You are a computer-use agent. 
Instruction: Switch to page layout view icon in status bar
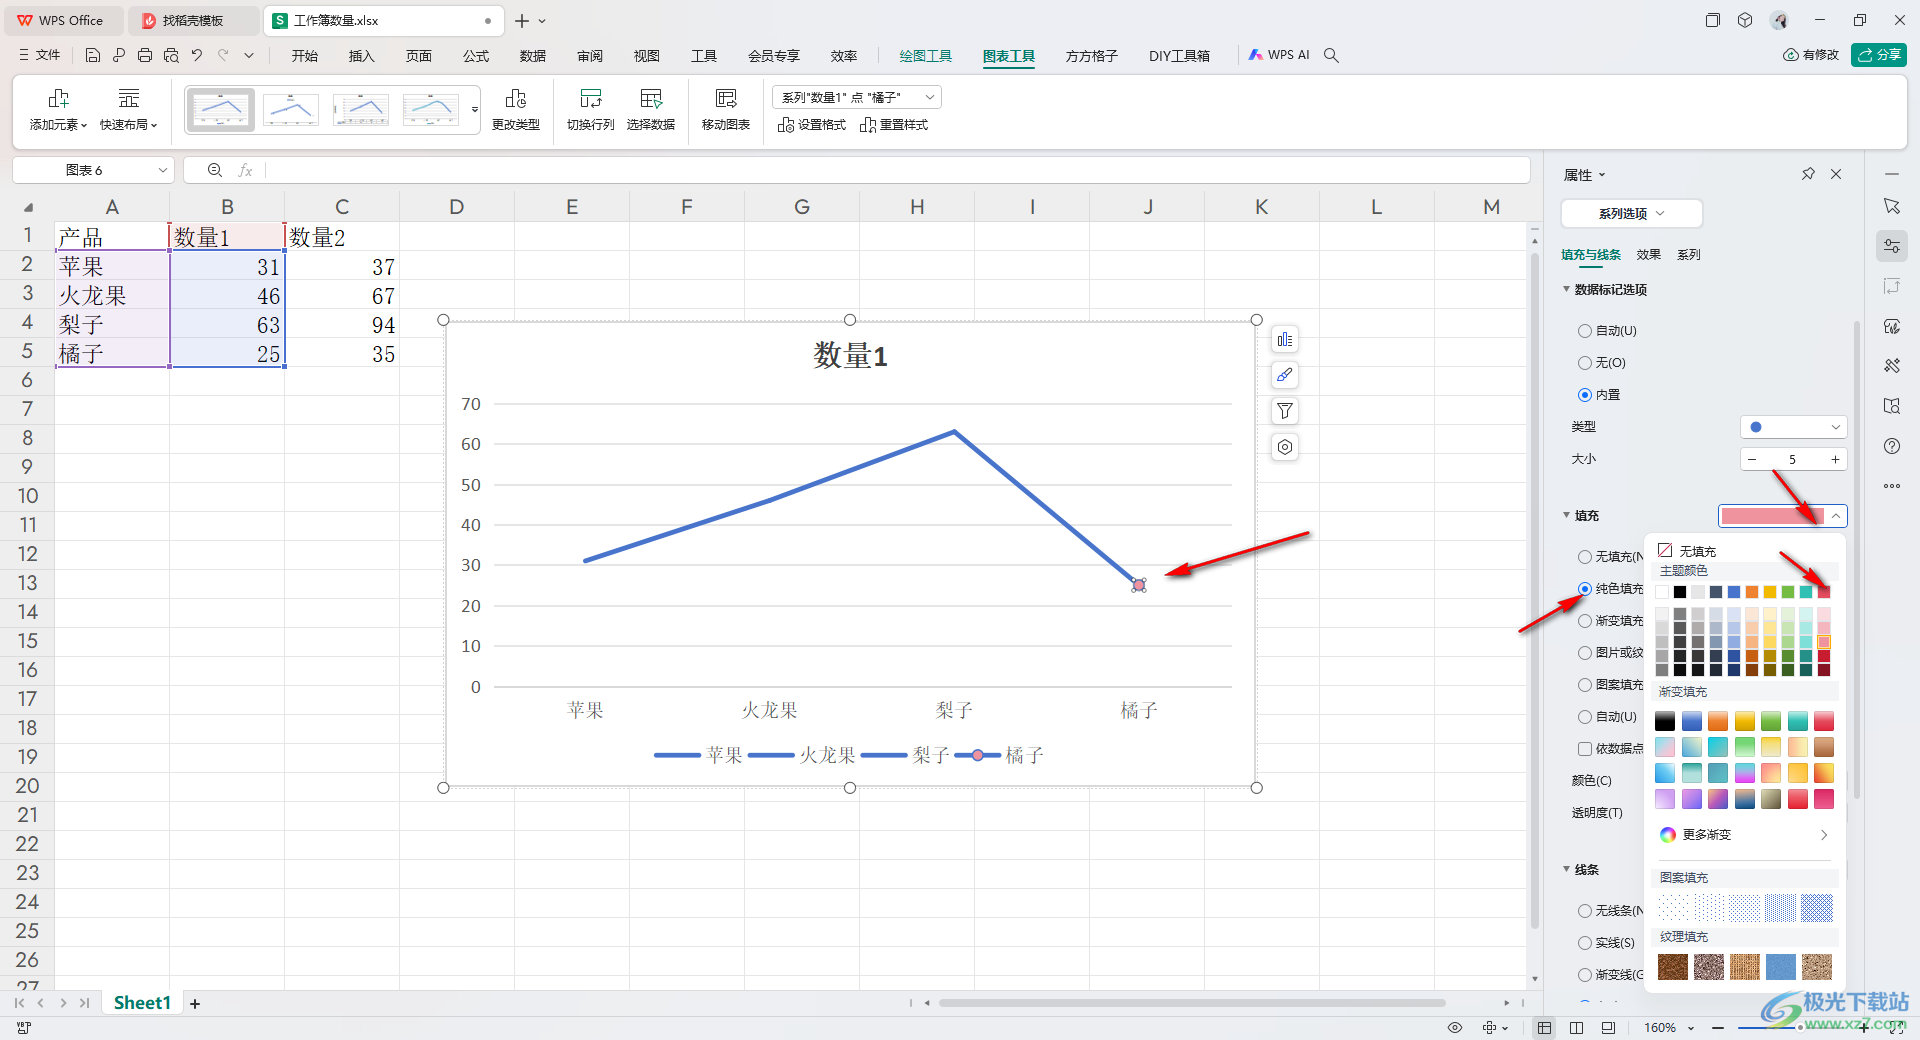click(x=1576, y=1027)
